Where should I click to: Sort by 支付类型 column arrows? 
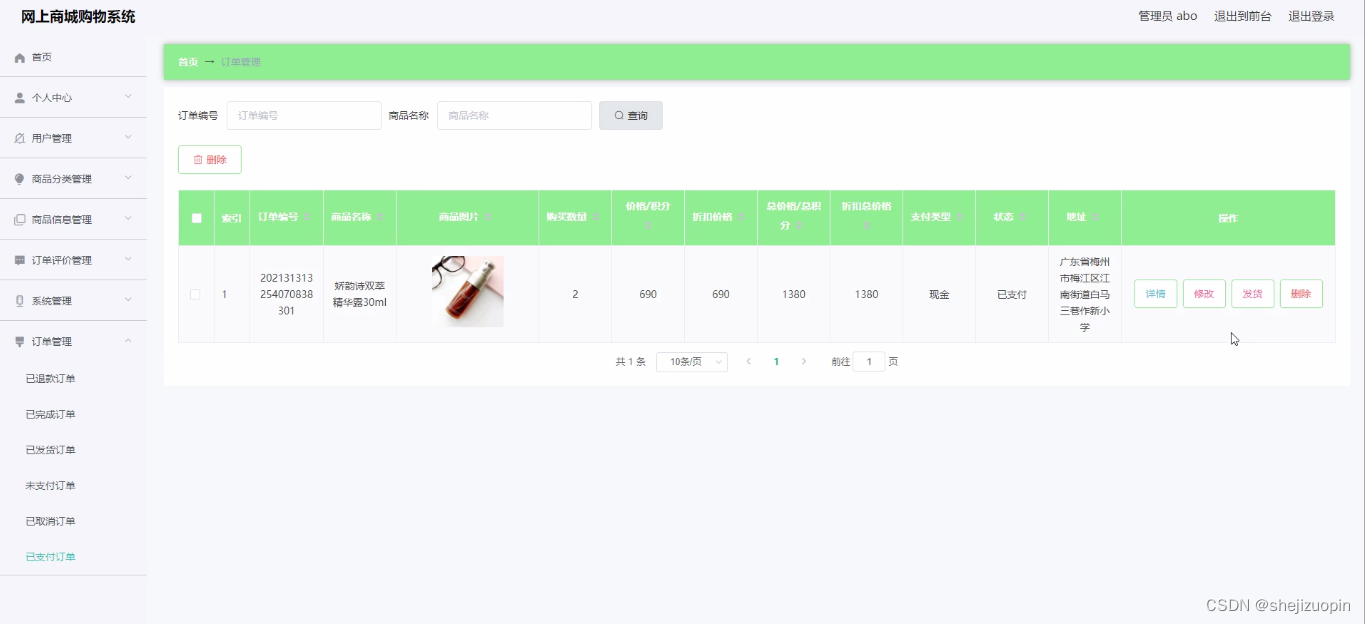pyautogui.click(x=961, y=218)
